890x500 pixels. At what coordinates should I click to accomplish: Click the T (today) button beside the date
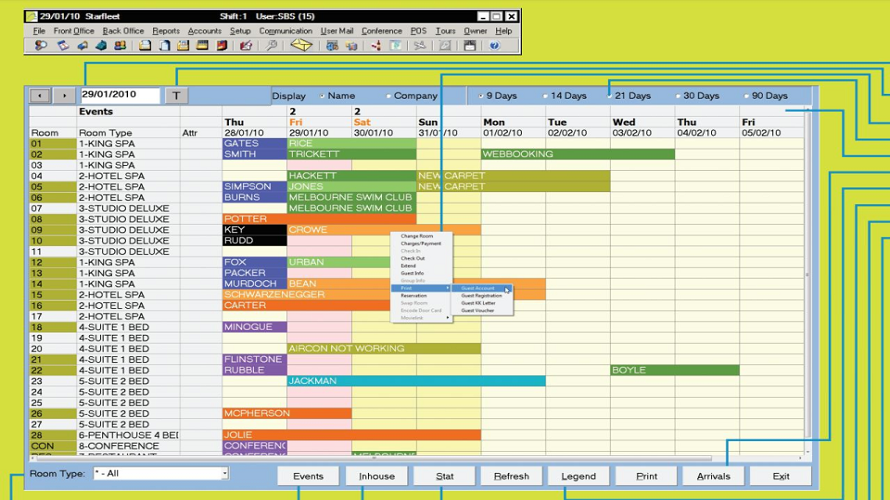(x=176, y=96)
